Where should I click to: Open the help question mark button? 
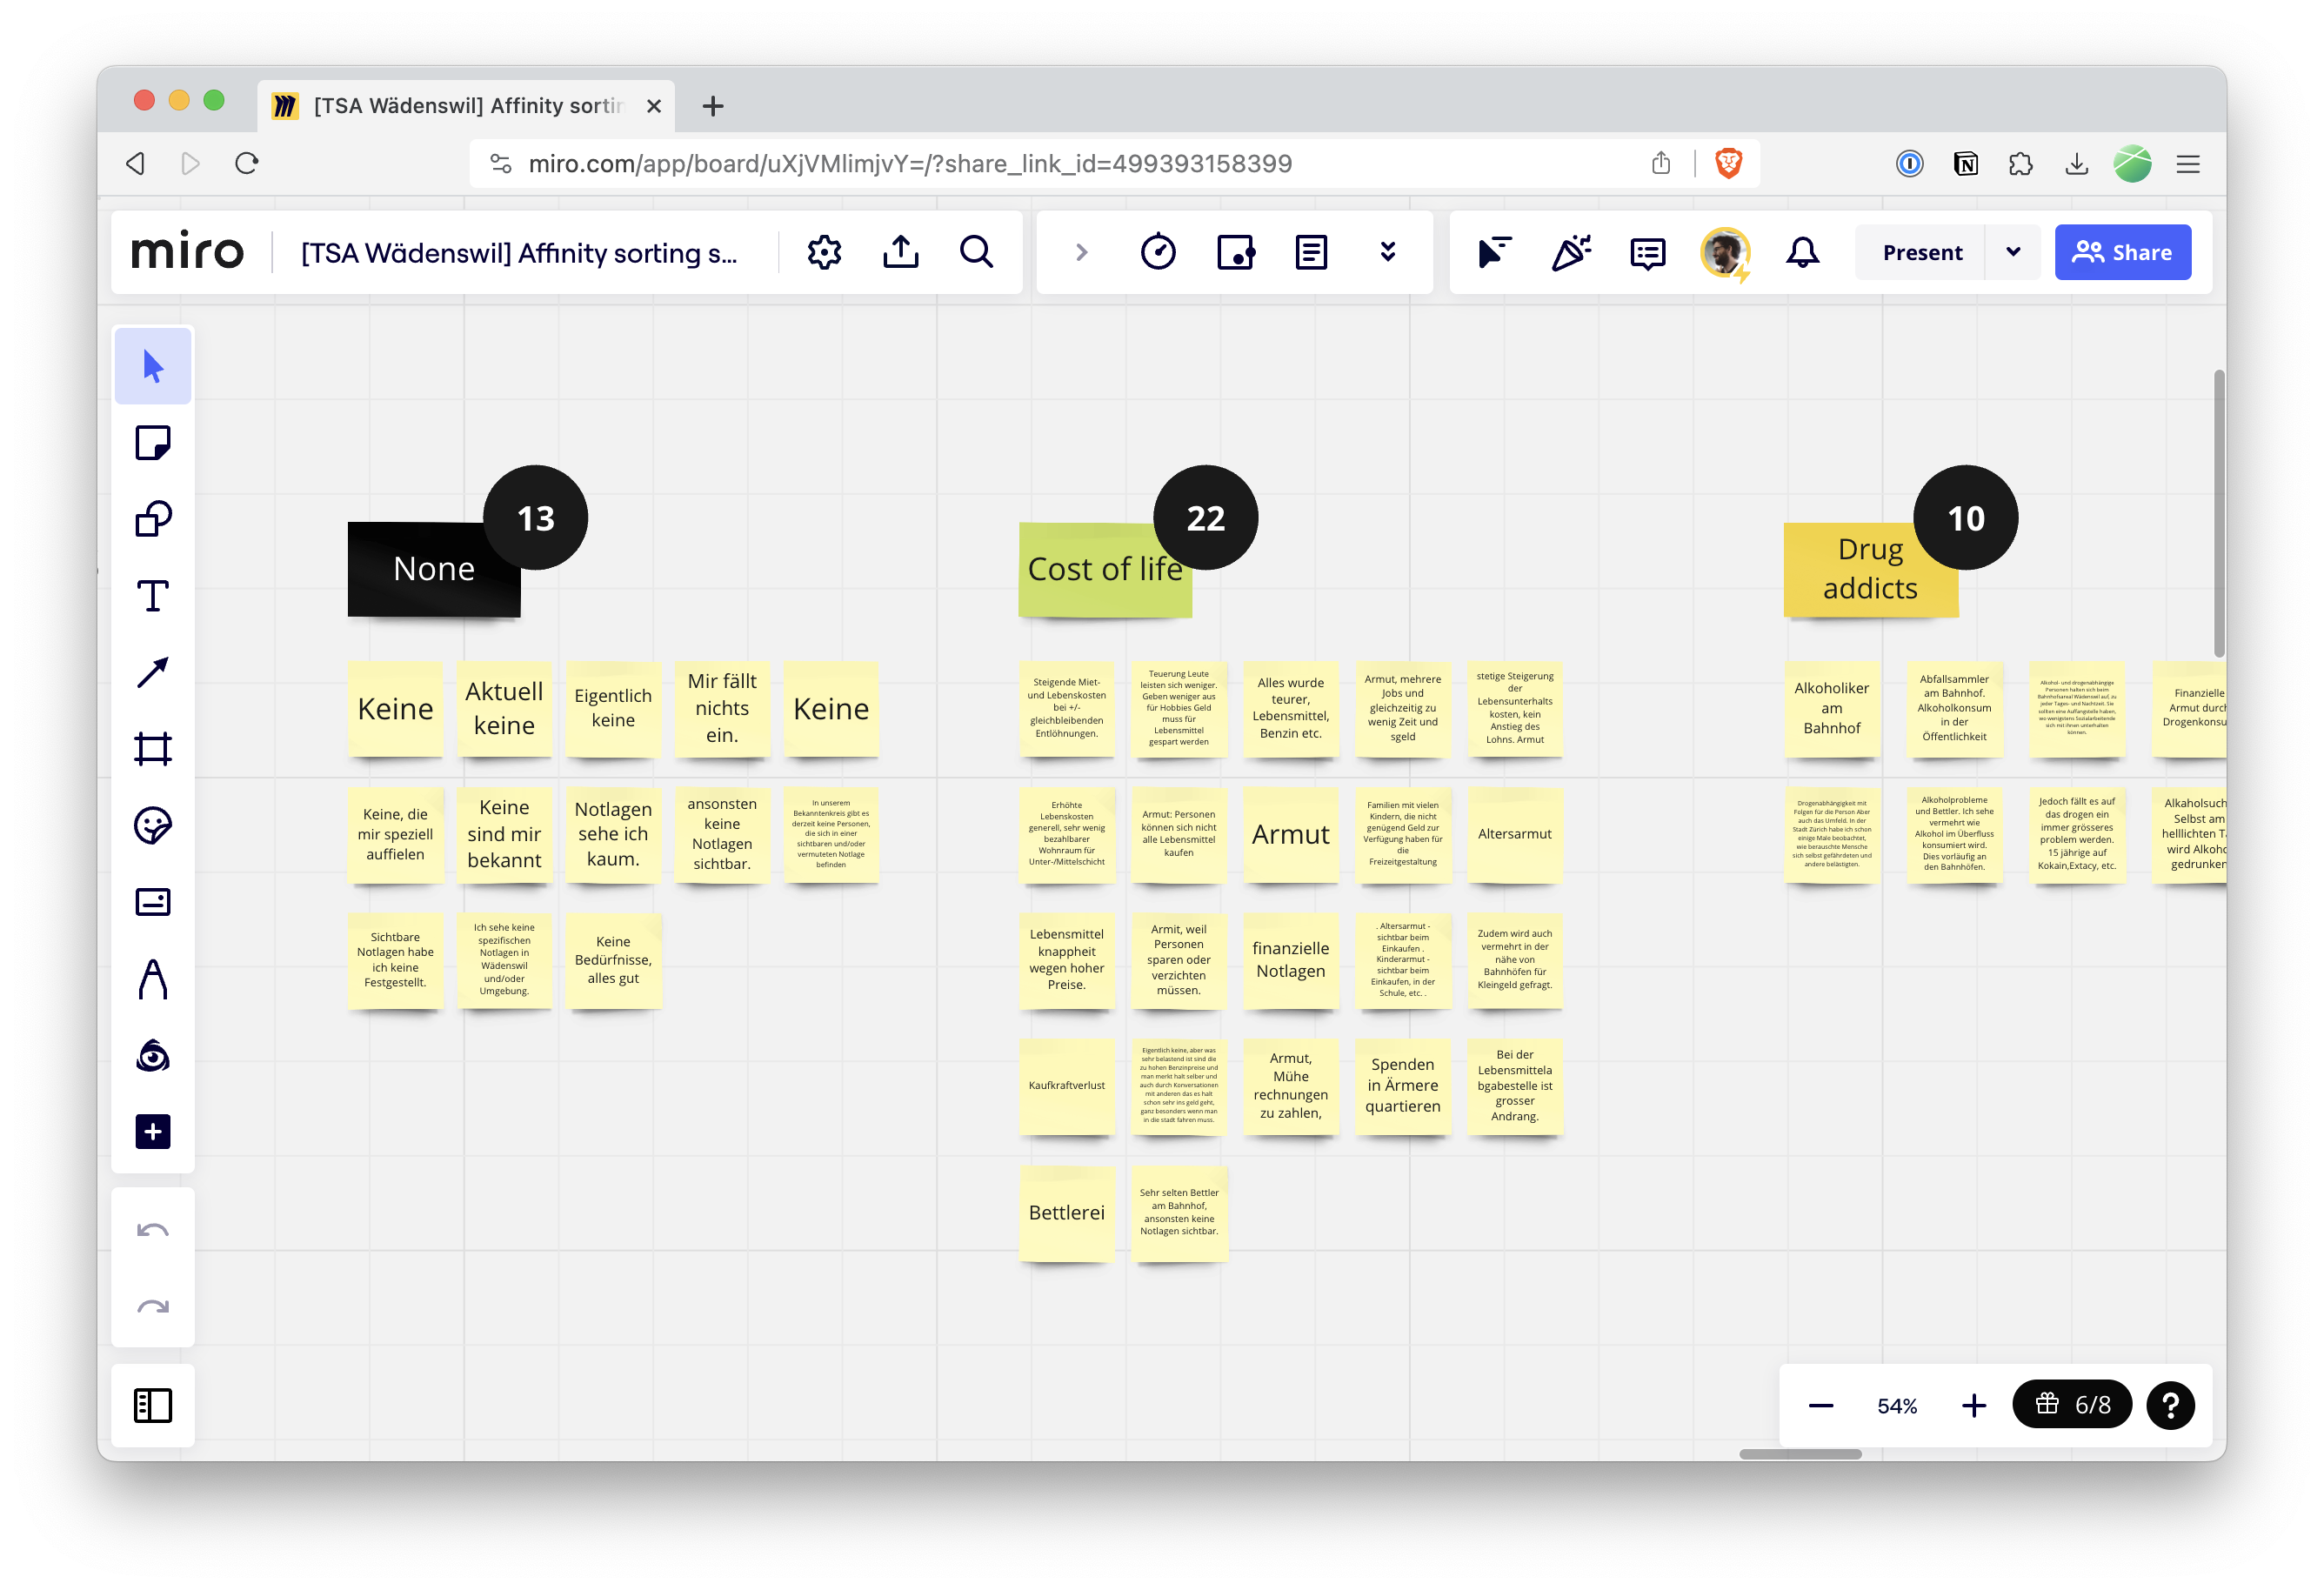pyautogui.click(x=2170, y=1405)
